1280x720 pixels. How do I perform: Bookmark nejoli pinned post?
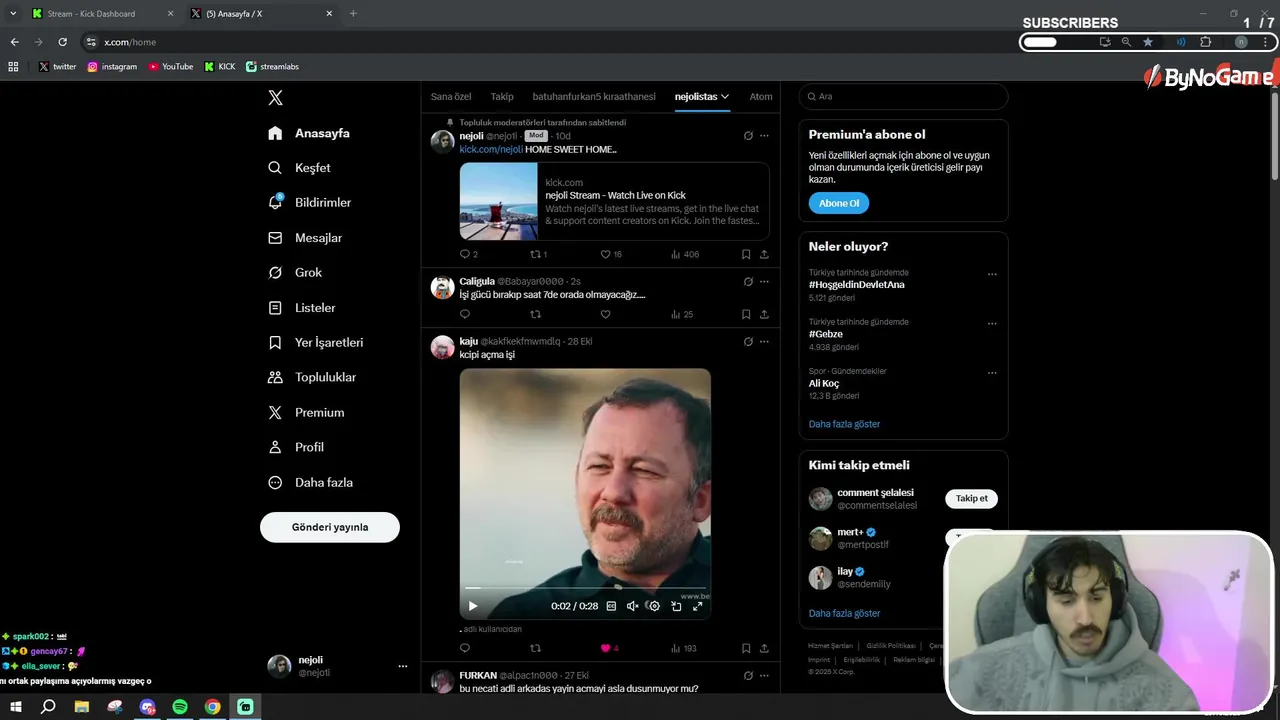coord(746,254)
